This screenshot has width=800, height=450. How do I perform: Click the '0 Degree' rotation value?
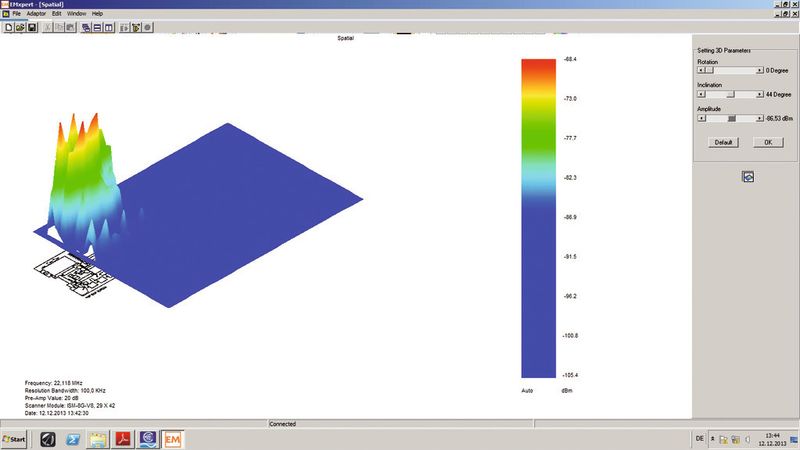777,70
